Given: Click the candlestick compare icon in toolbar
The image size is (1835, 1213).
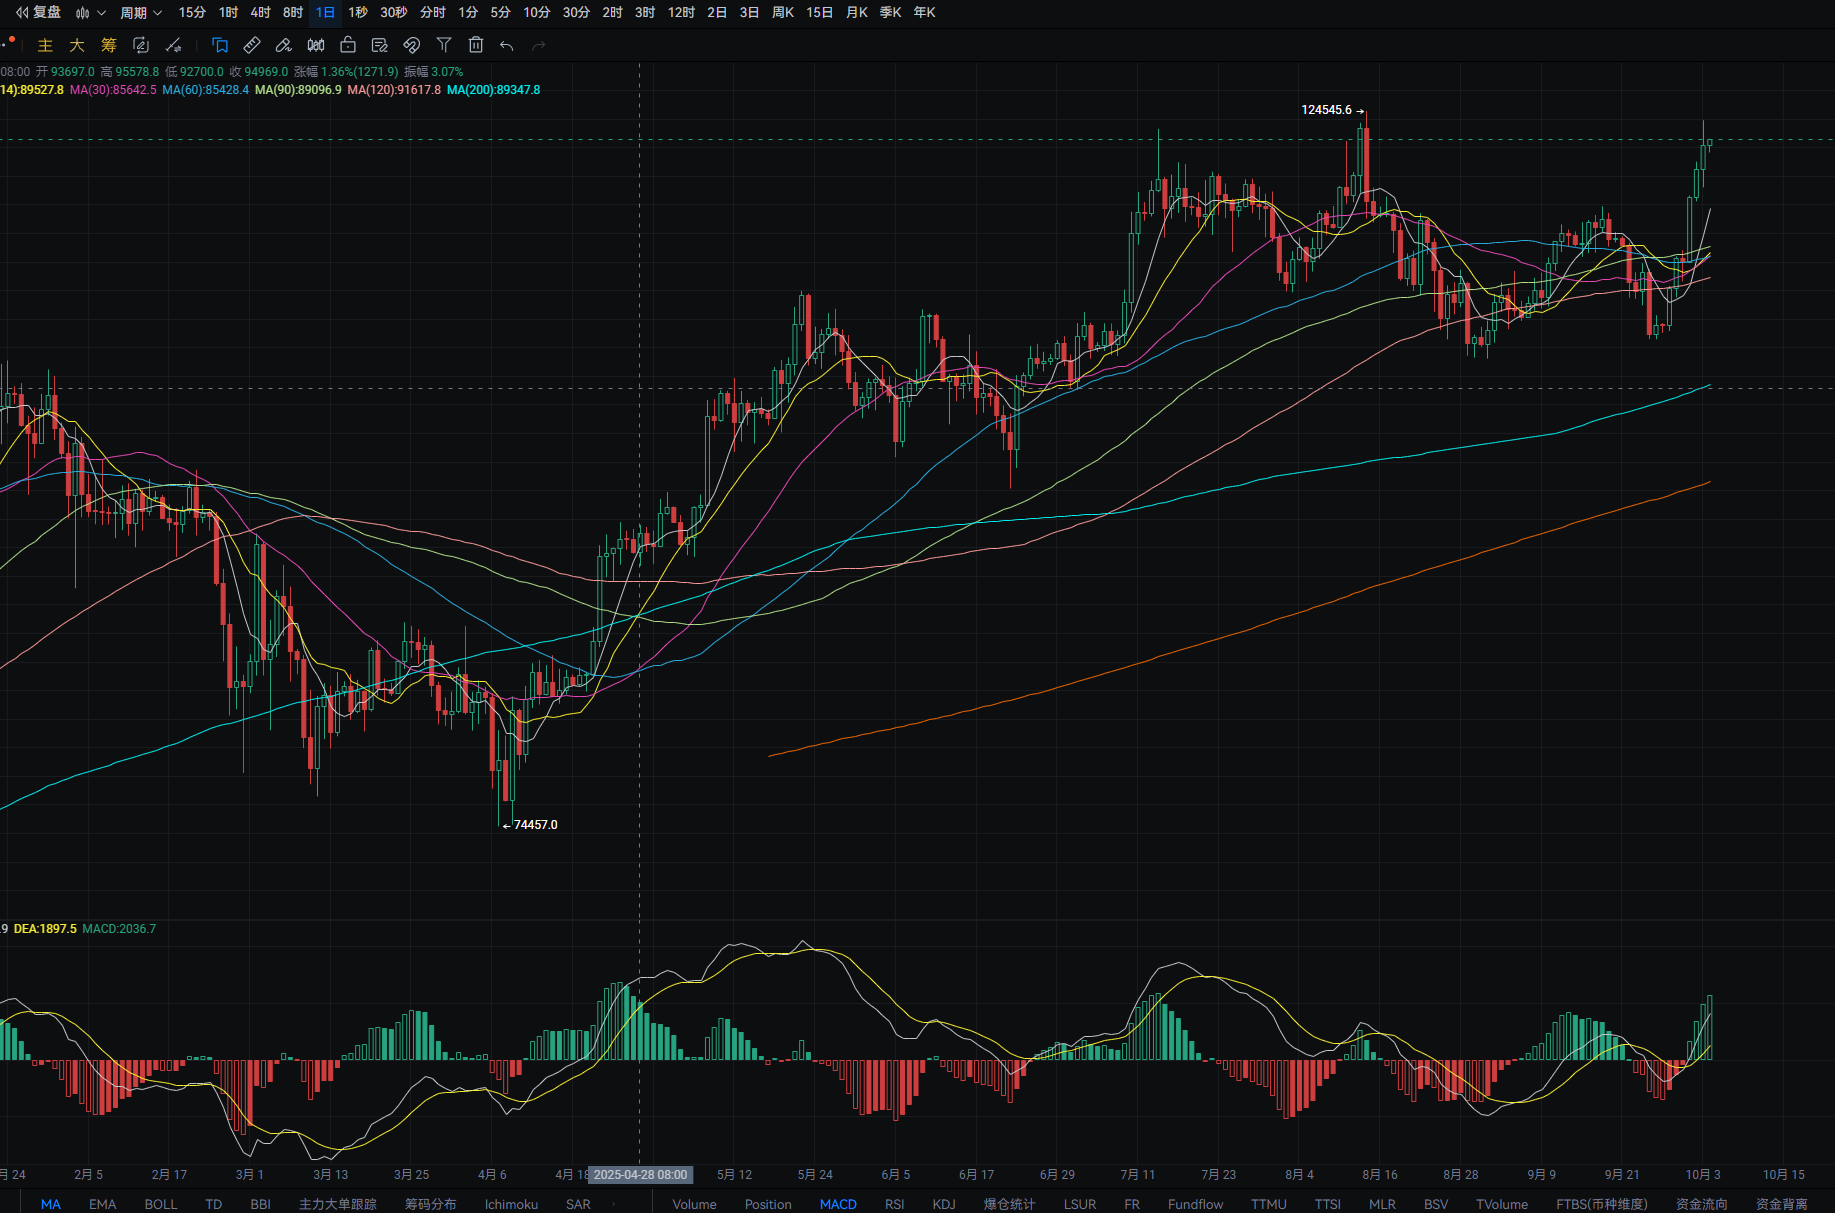Looking at the screenshot, I should coord(316,45).
